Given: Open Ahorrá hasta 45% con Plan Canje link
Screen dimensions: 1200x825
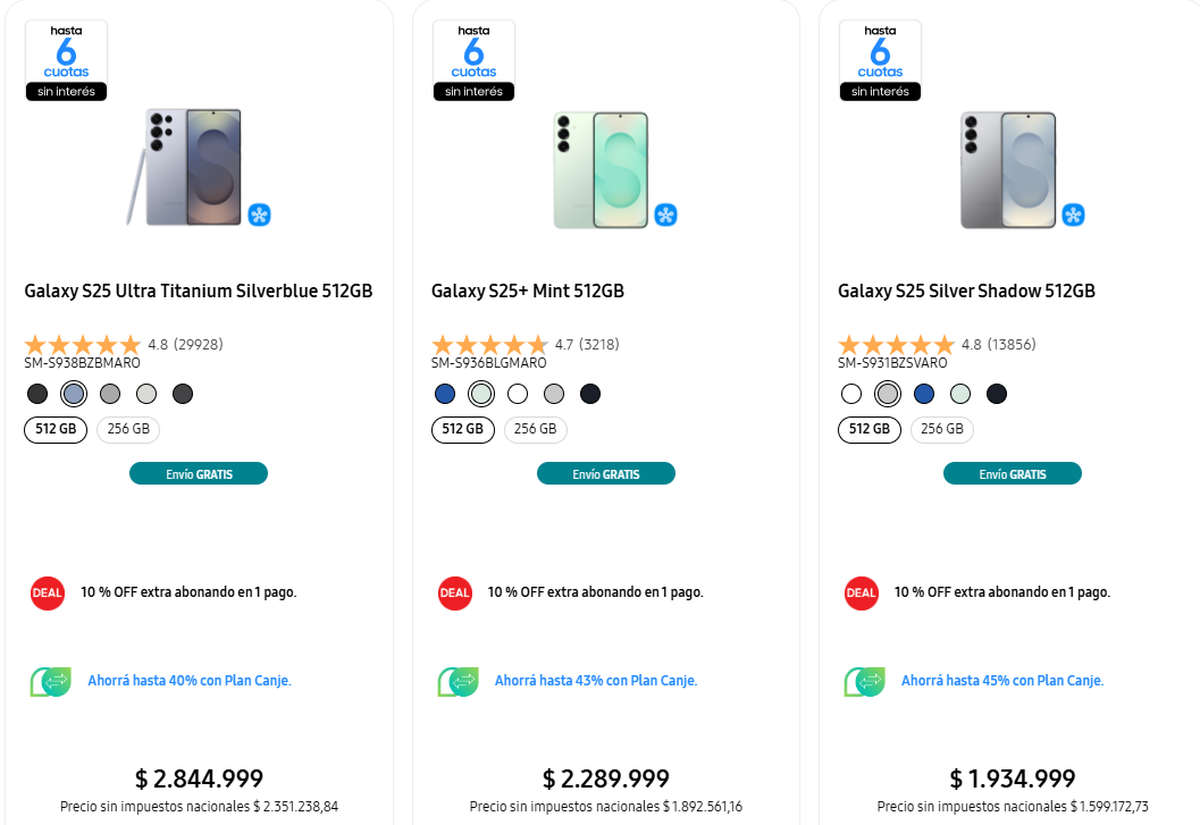Looking at the screenshot, I should 1002,681.
